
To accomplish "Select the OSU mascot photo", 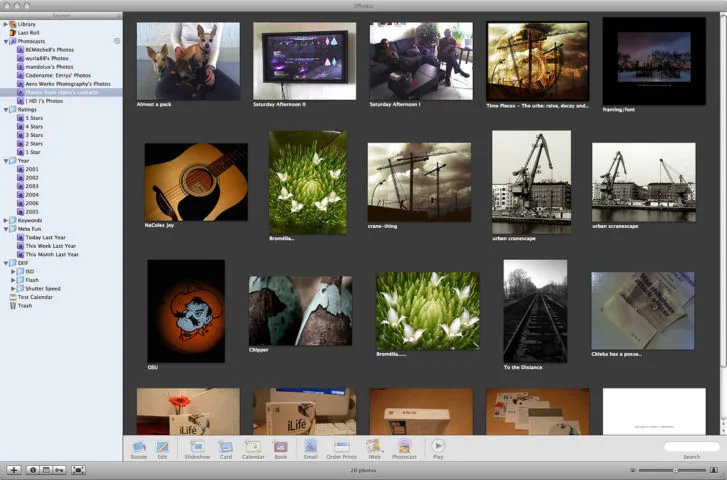I will click(x=186, y=311).
